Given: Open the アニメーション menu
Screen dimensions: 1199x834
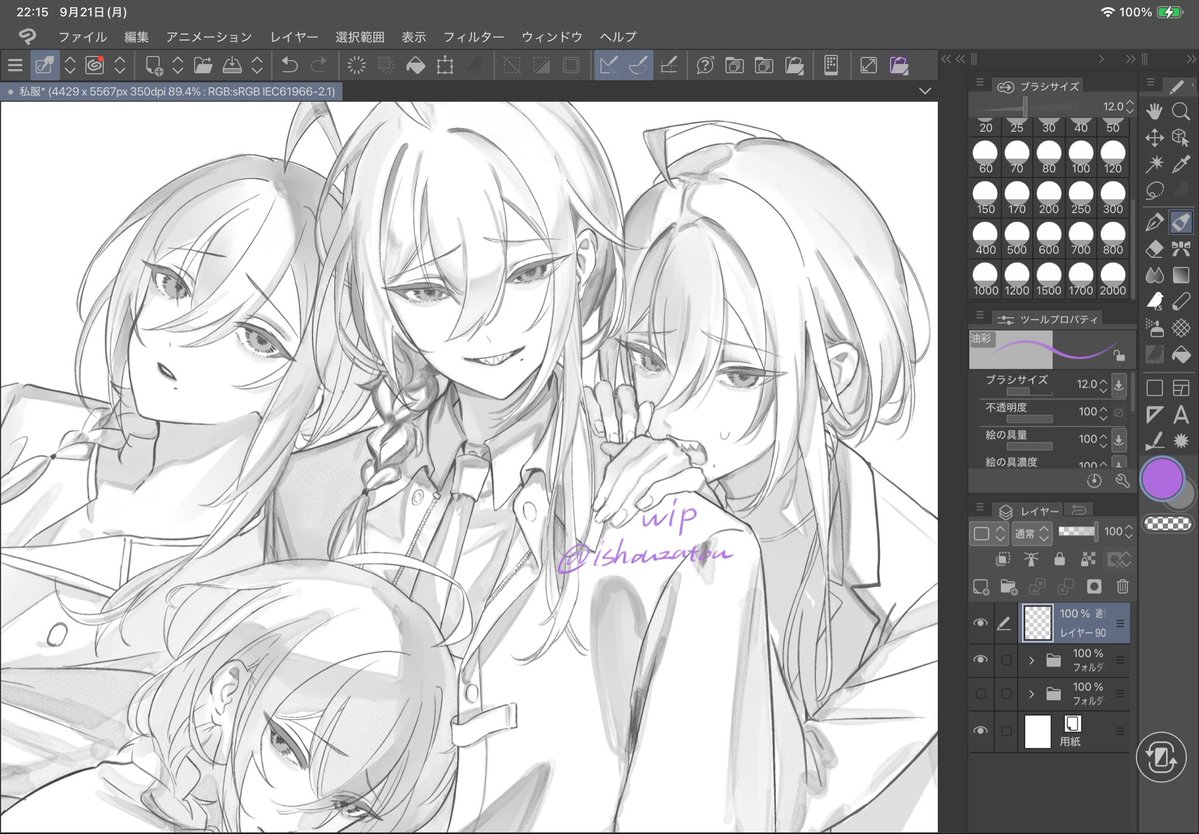Looking at the screenshot, I should click(209, 37).
